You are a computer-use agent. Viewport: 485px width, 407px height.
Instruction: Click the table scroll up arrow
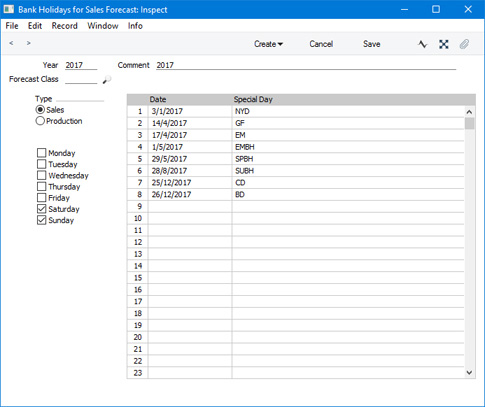[469, 112]
